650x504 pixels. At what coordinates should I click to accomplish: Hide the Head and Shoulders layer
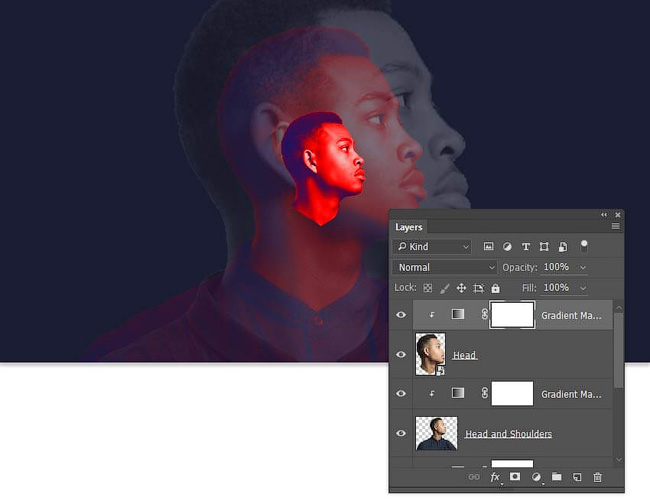click(x=401, y=433)
